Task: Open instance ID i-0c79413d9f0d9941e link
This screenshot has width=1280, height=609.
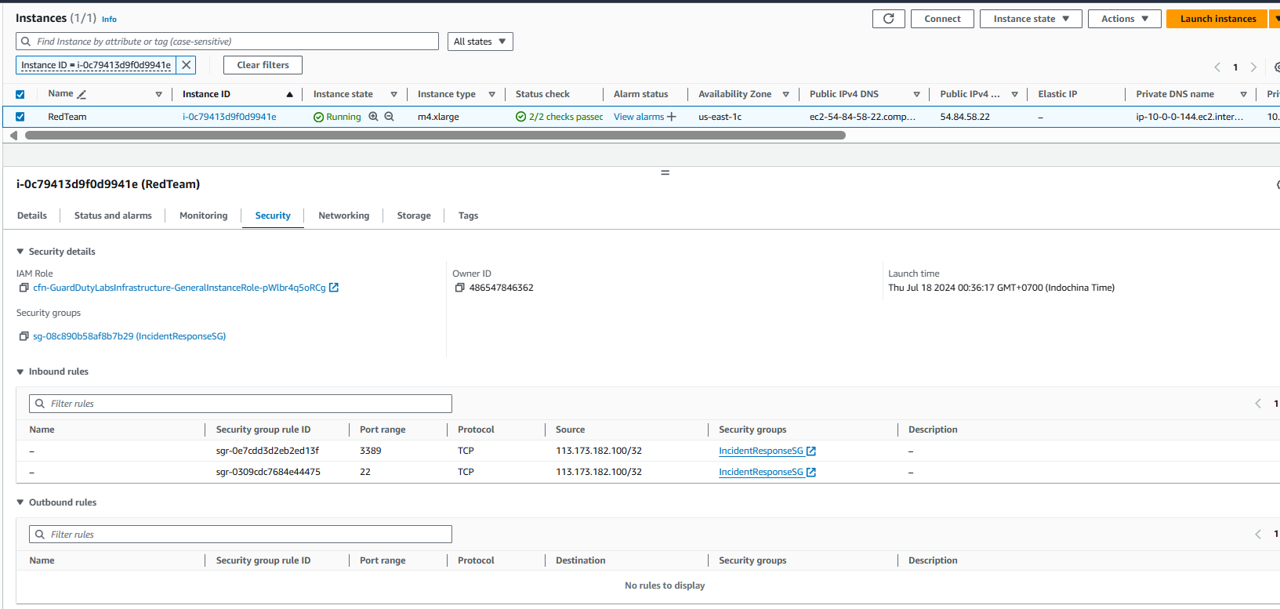Action: (229, 117)
